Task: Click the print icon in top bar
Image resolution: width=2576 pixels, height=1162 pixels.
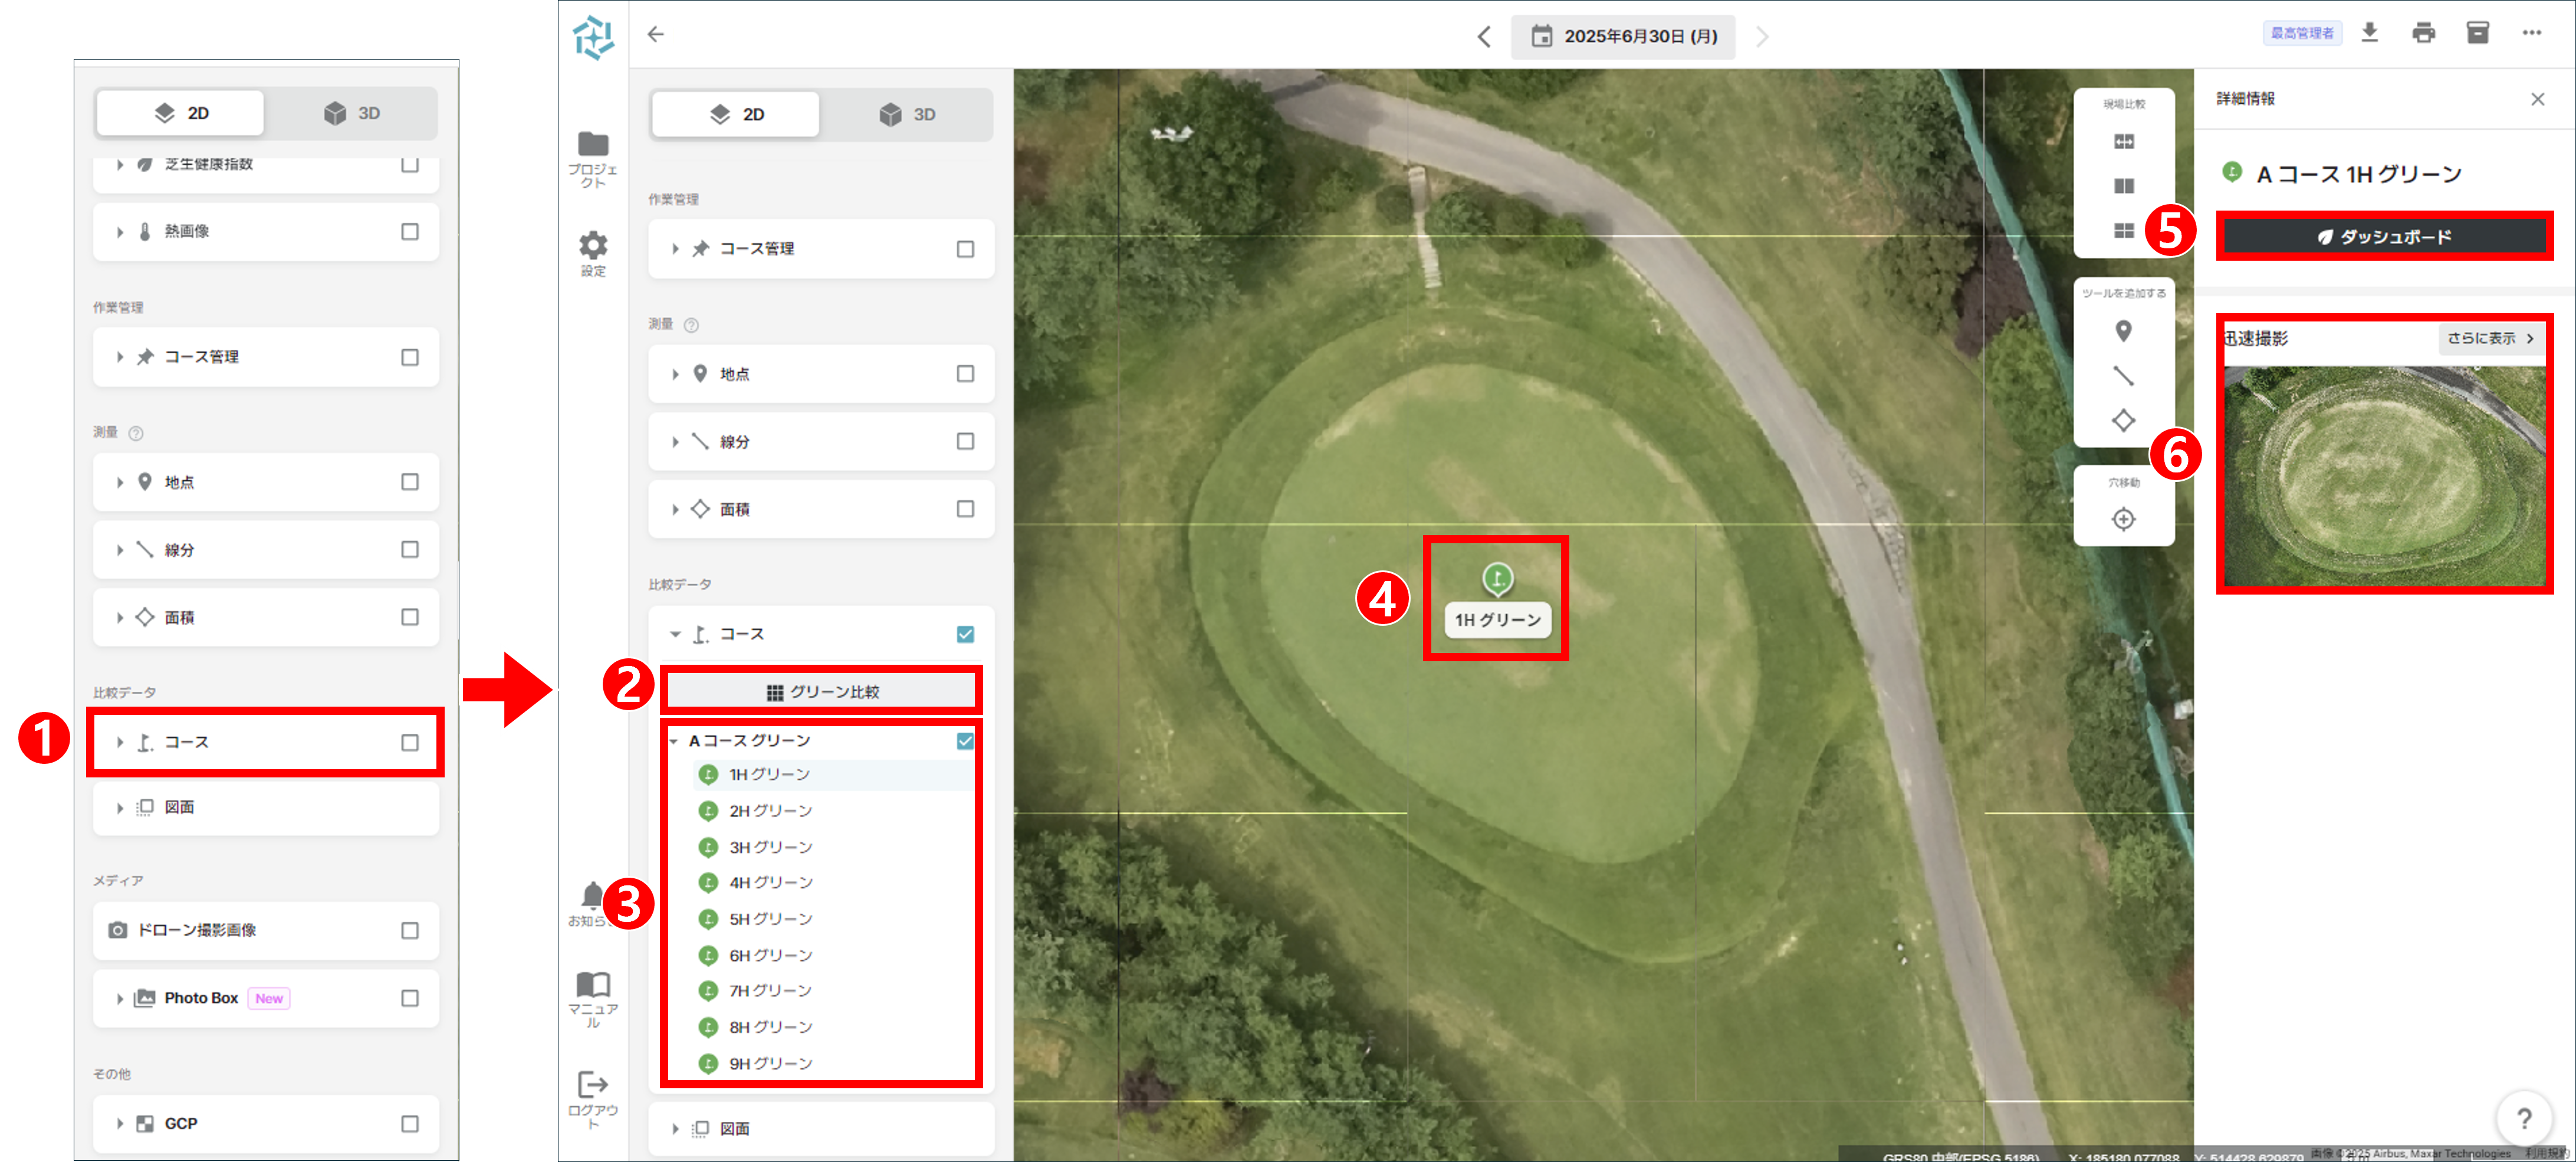Action: 2423,33
